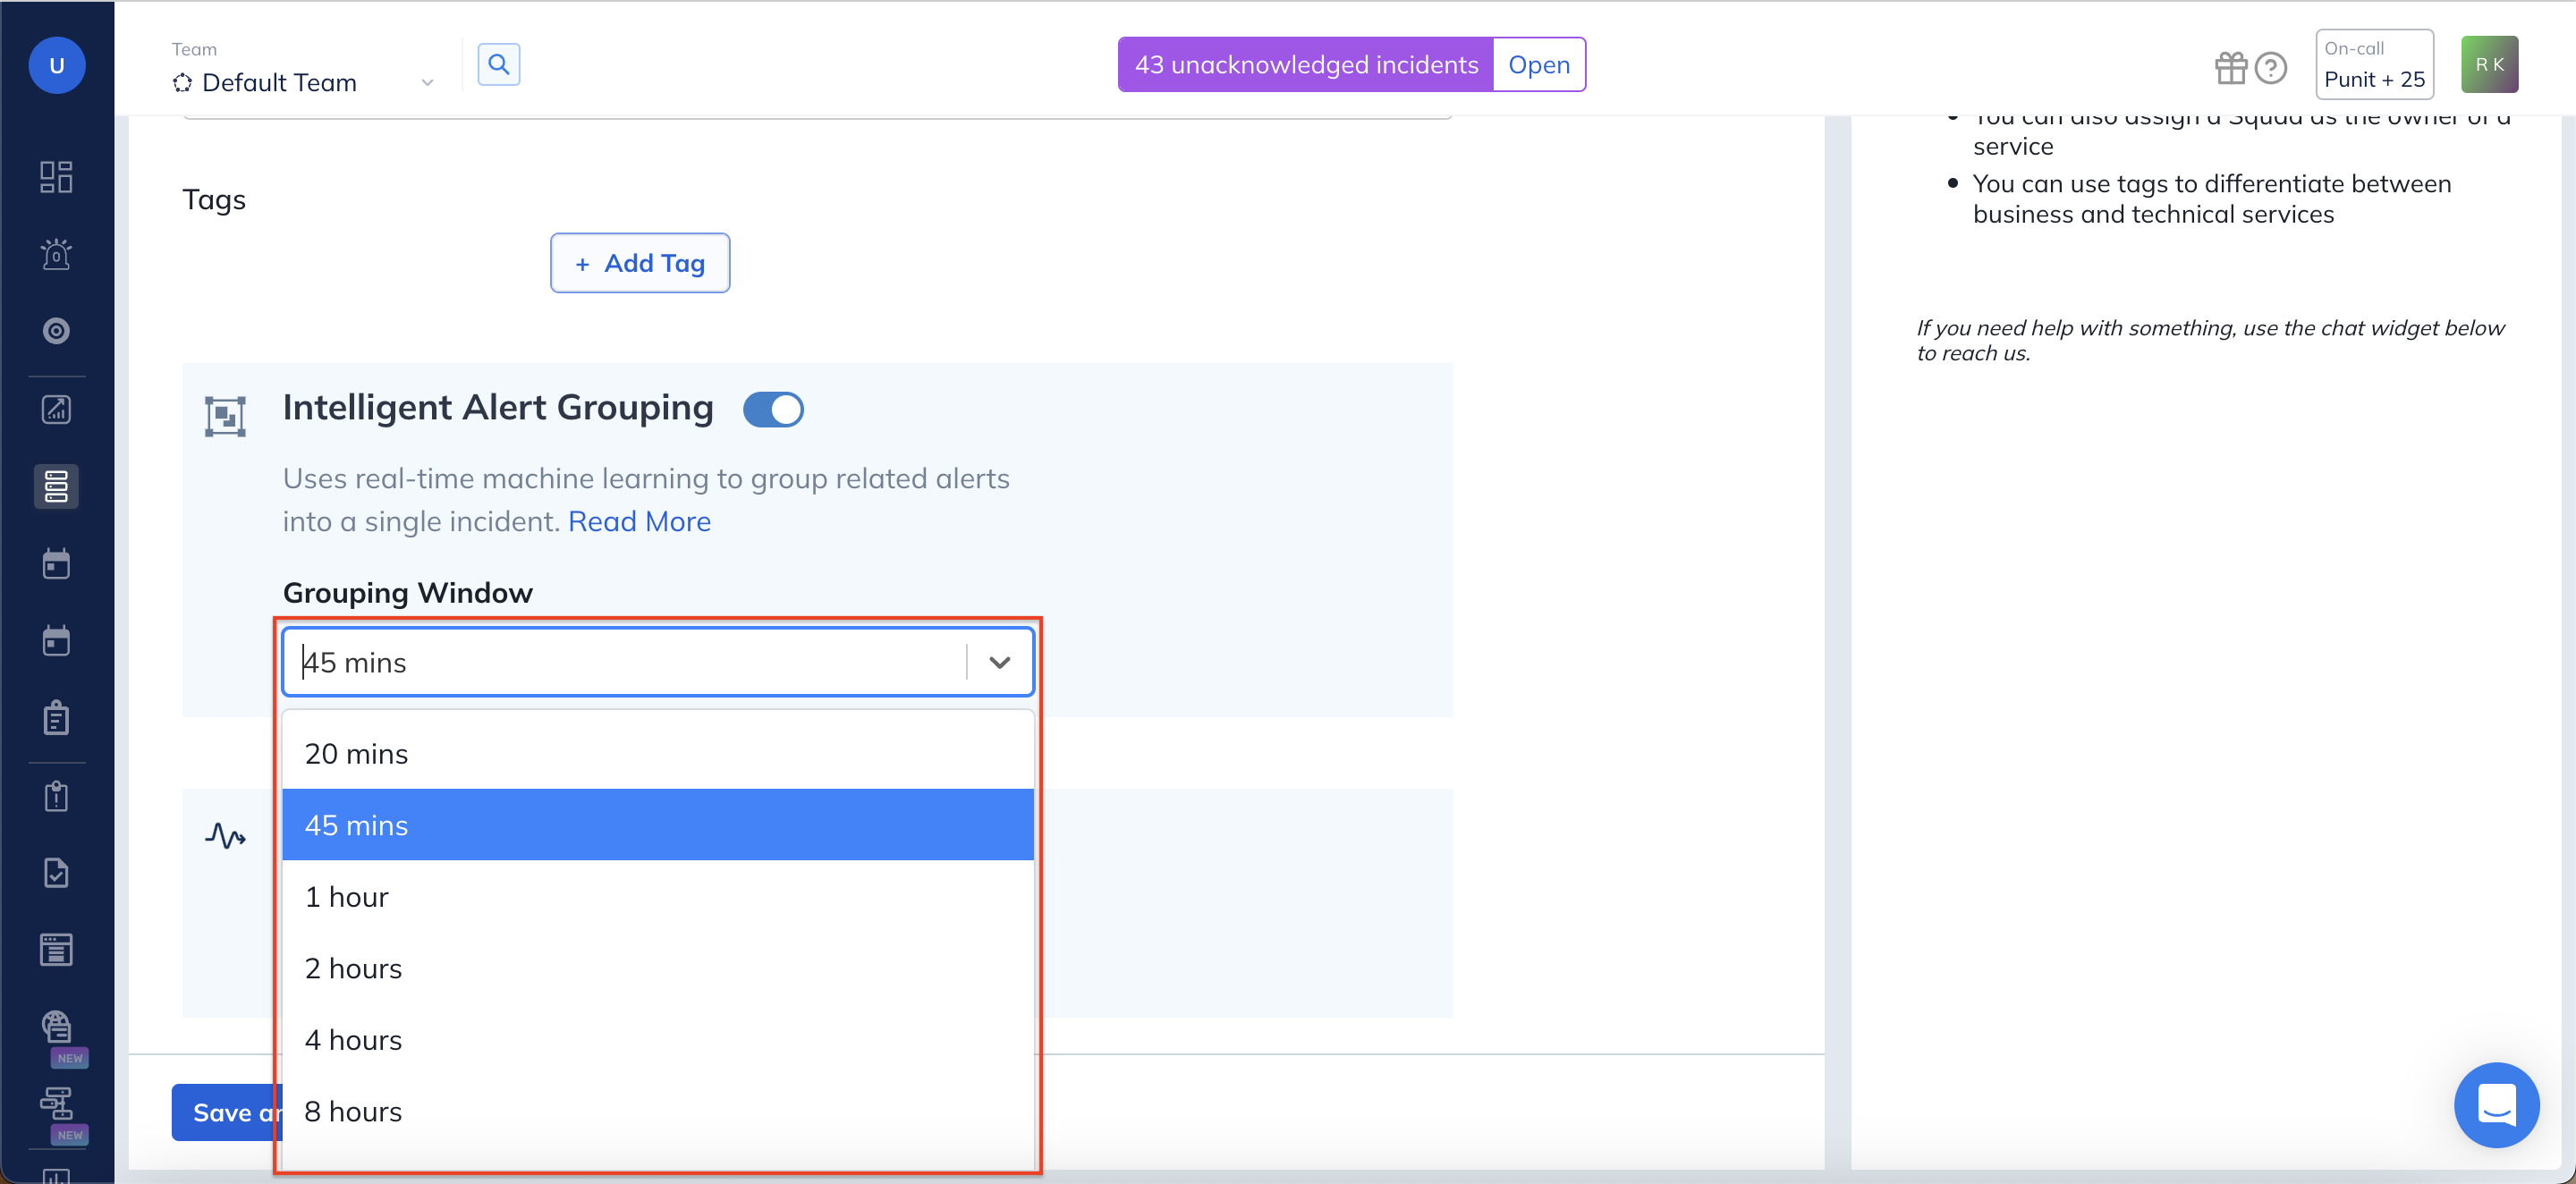The image size is (2576, 1184).
Task: Toggle Intelligent Alert Grouping switch
Action: pyautogui.click(x=773, y=409)
